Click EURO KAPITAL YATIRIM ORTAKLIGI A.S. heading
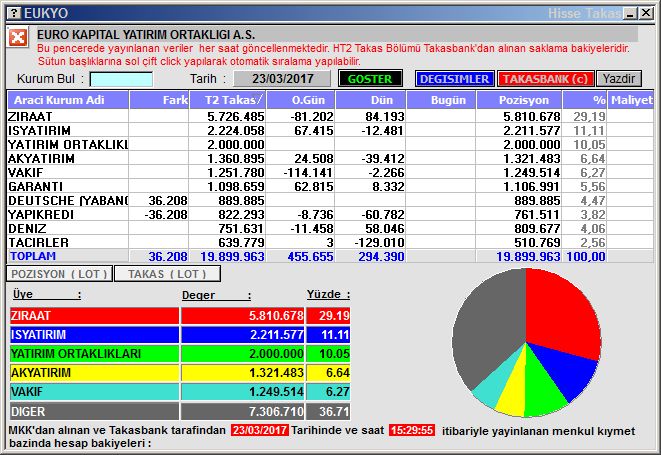Viewport: 661px width, 455px height. click(146, 35)
